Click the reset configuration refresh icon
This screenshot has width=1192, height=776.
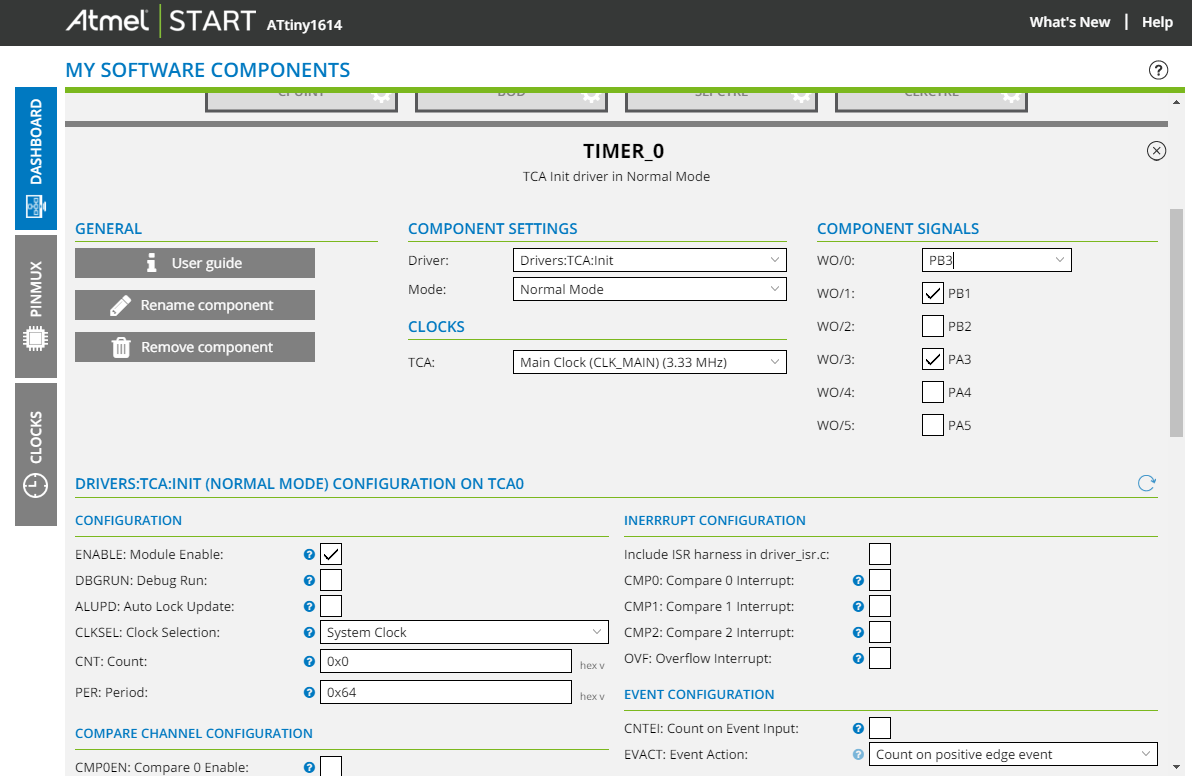coord(1147,484)
